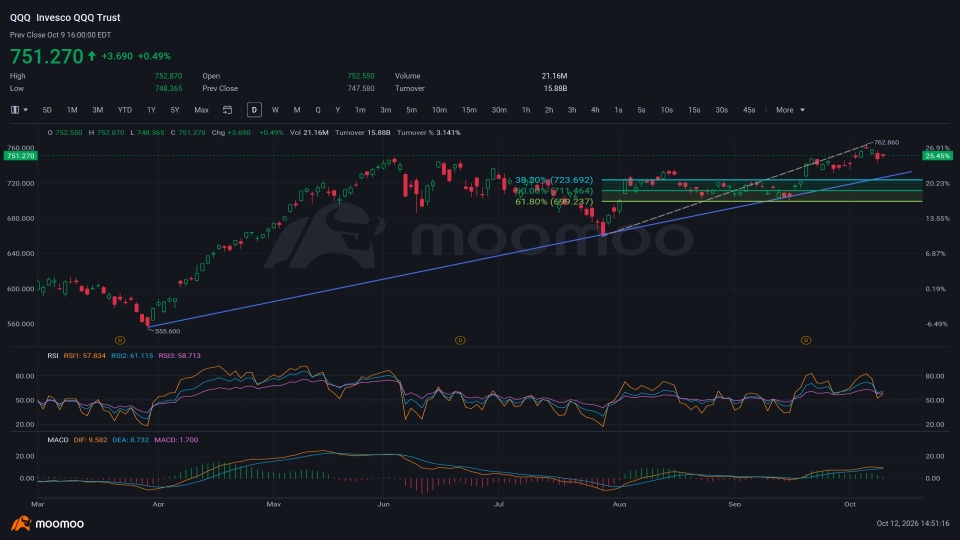The width and height of the screenshot is (960, 540).
Task: Click the DEA: 8.732 value
Action: tap(130, 440)
